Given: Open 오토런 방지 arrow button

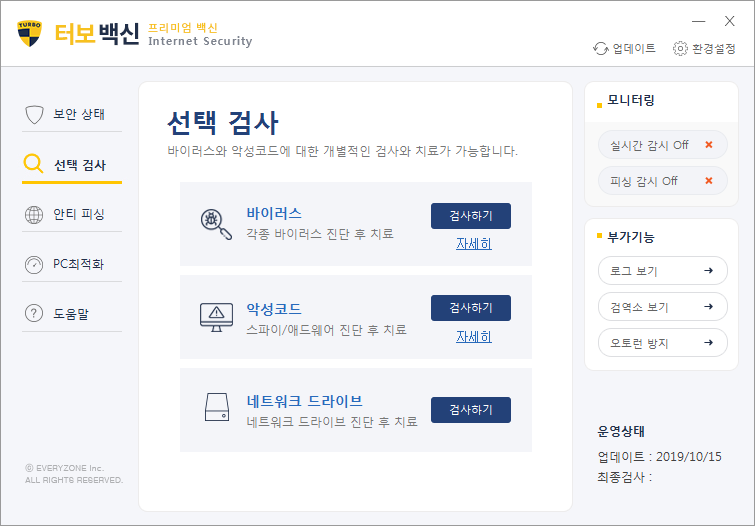Looking at the screenshot, I should pyautogui.click(x=661, y=343).
